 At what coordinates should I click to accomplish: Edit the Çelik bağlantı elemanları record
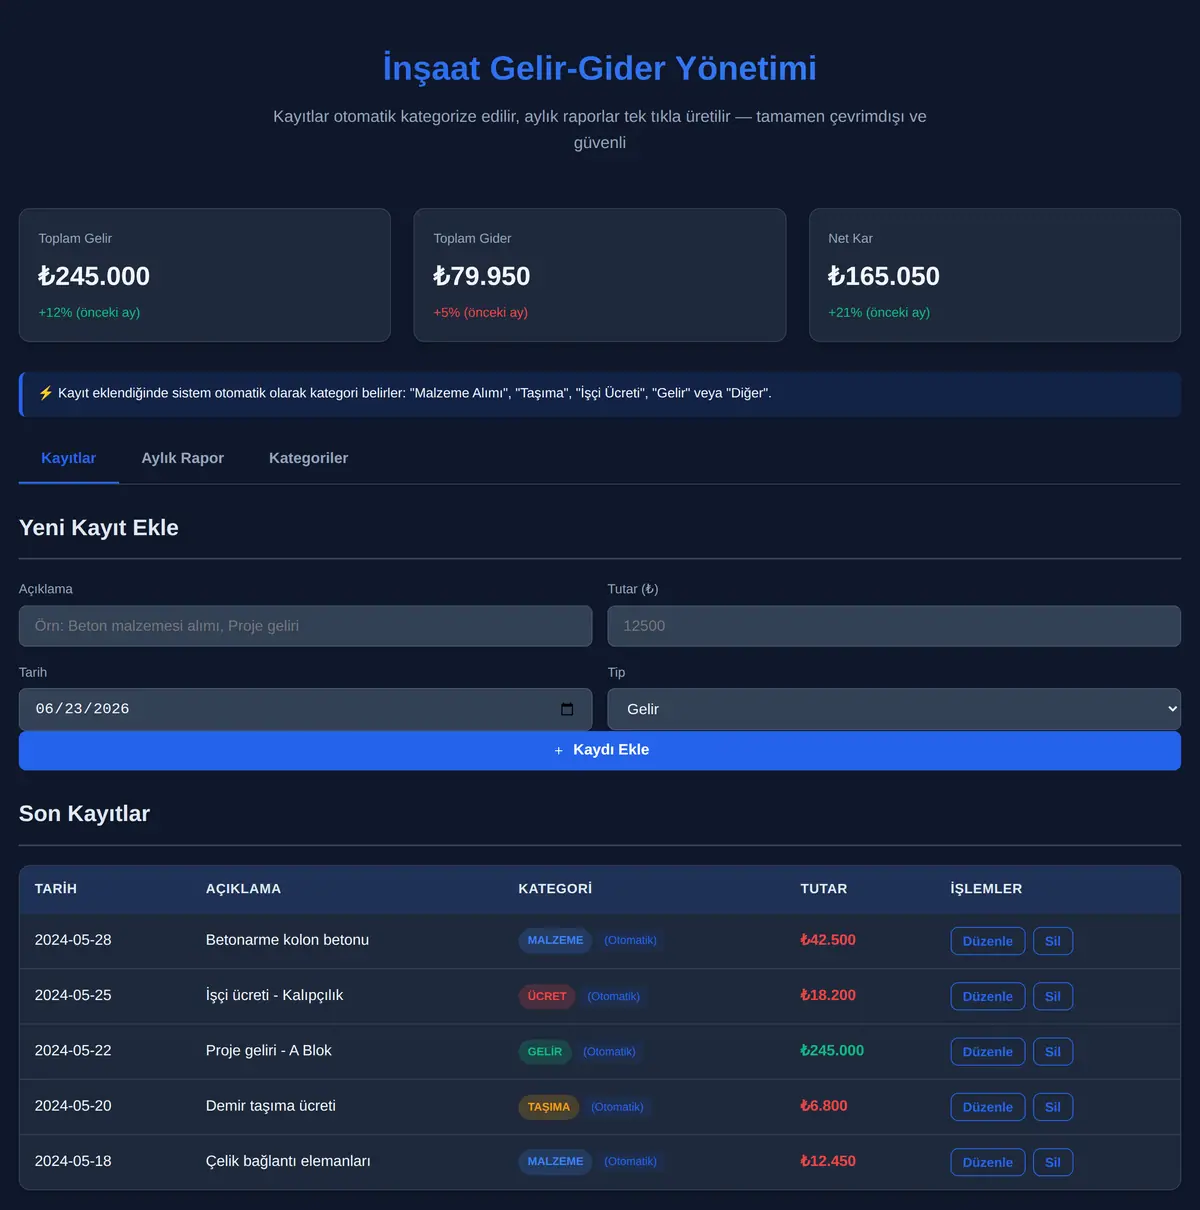[988, 1162]
